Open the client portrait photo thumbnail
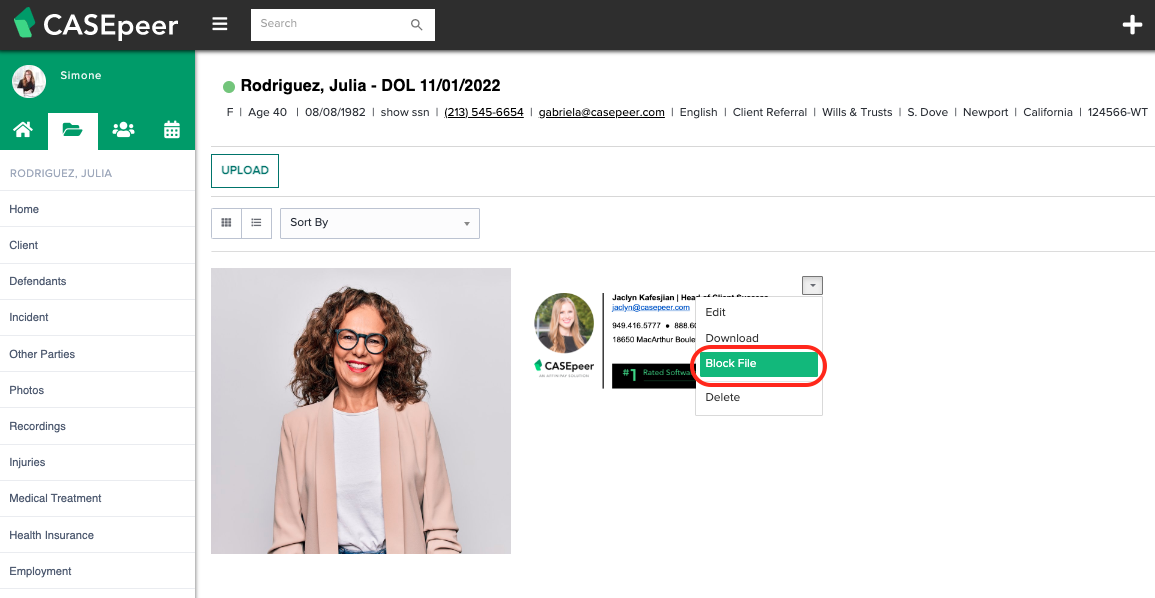The image size is (1155, 598). tap(360, 410)
